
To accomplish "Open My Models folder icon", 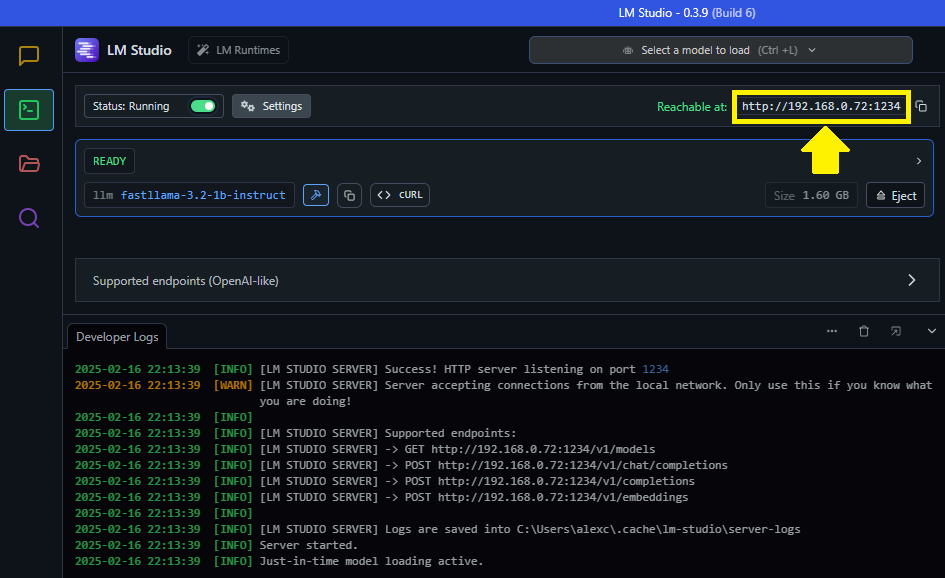I will [x=29, y=163].
